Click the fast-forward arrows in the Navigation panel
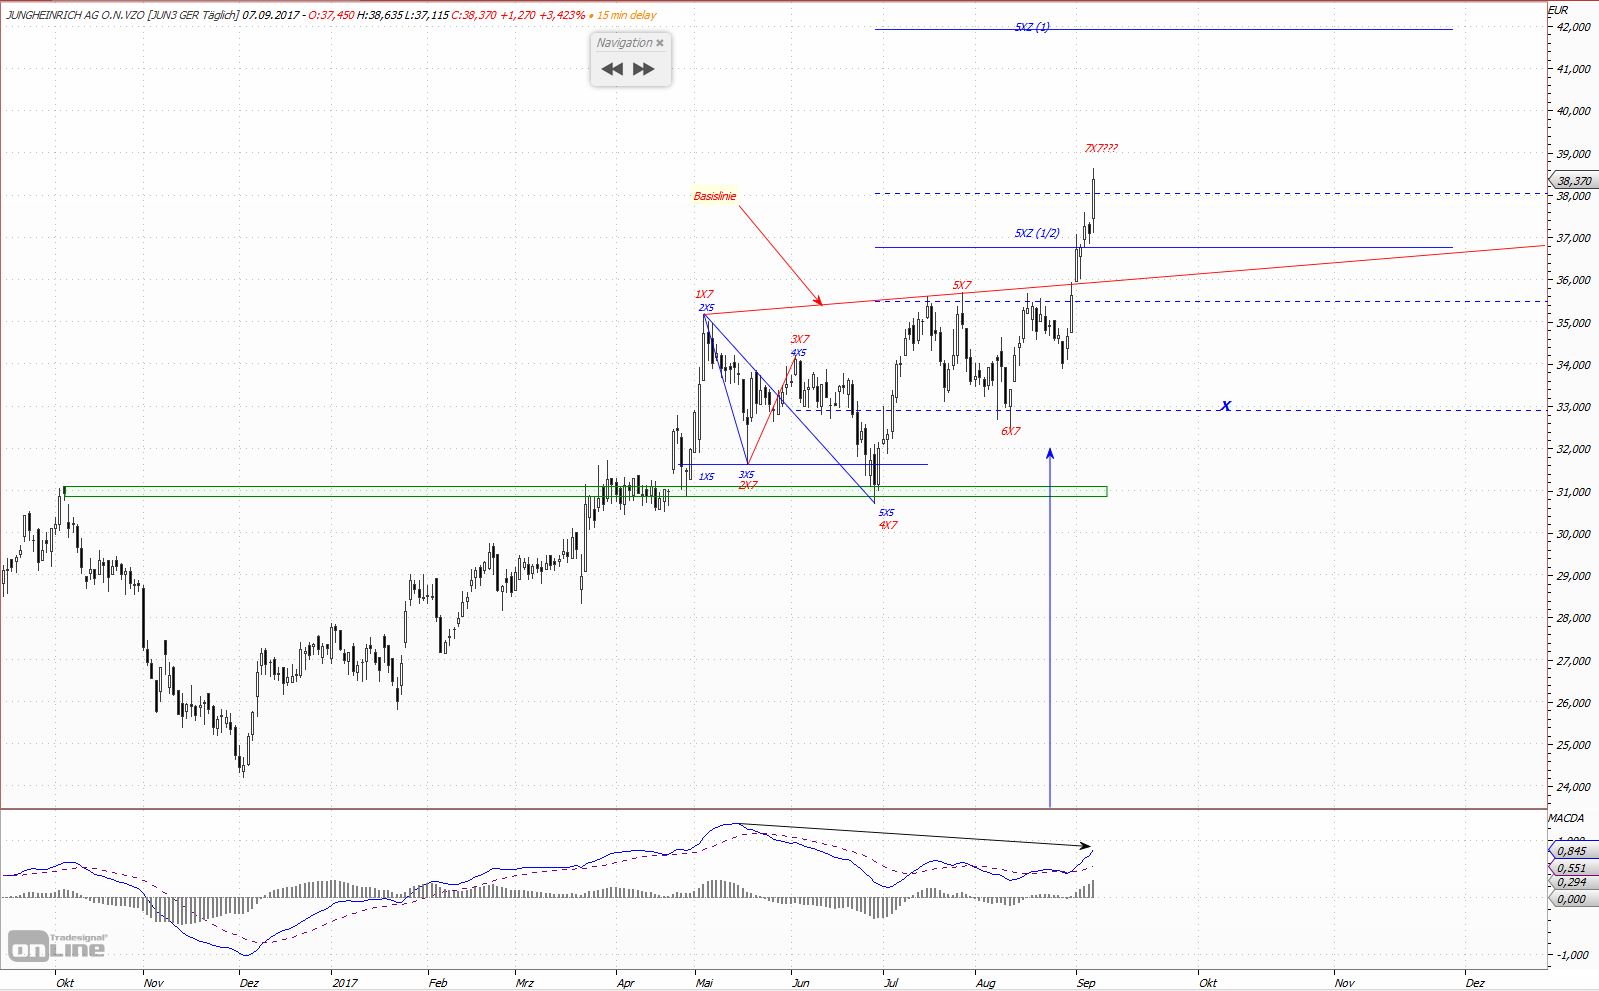Screen dimensions: 1599x991 coord(644,69)
